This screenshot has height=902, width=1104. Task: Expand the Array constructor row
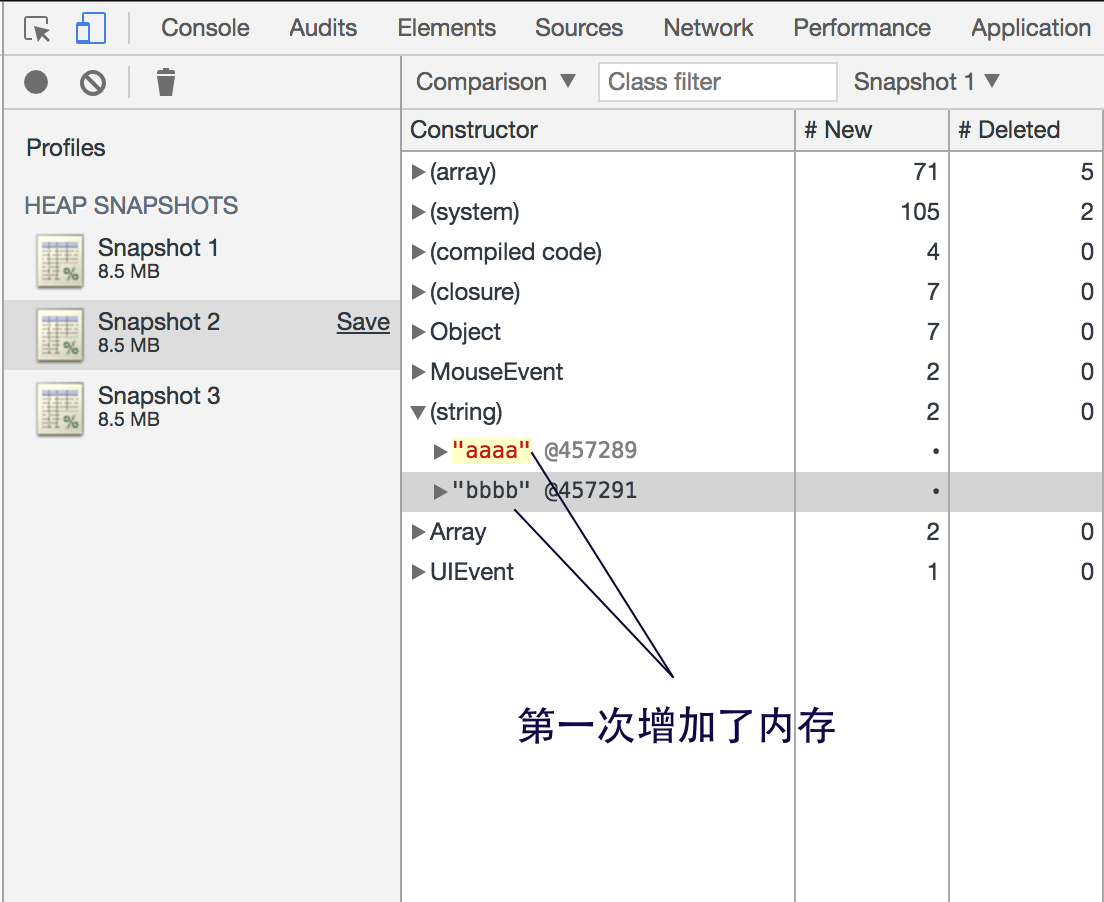[x=418, y=532]
